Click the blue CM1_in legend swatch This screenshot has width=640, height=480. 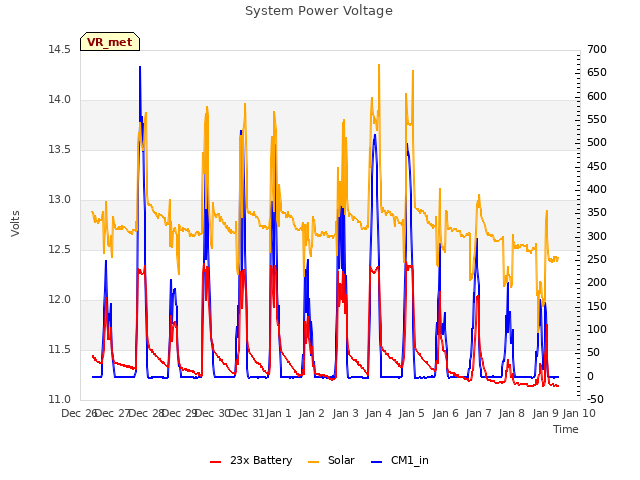click(376, 462)
